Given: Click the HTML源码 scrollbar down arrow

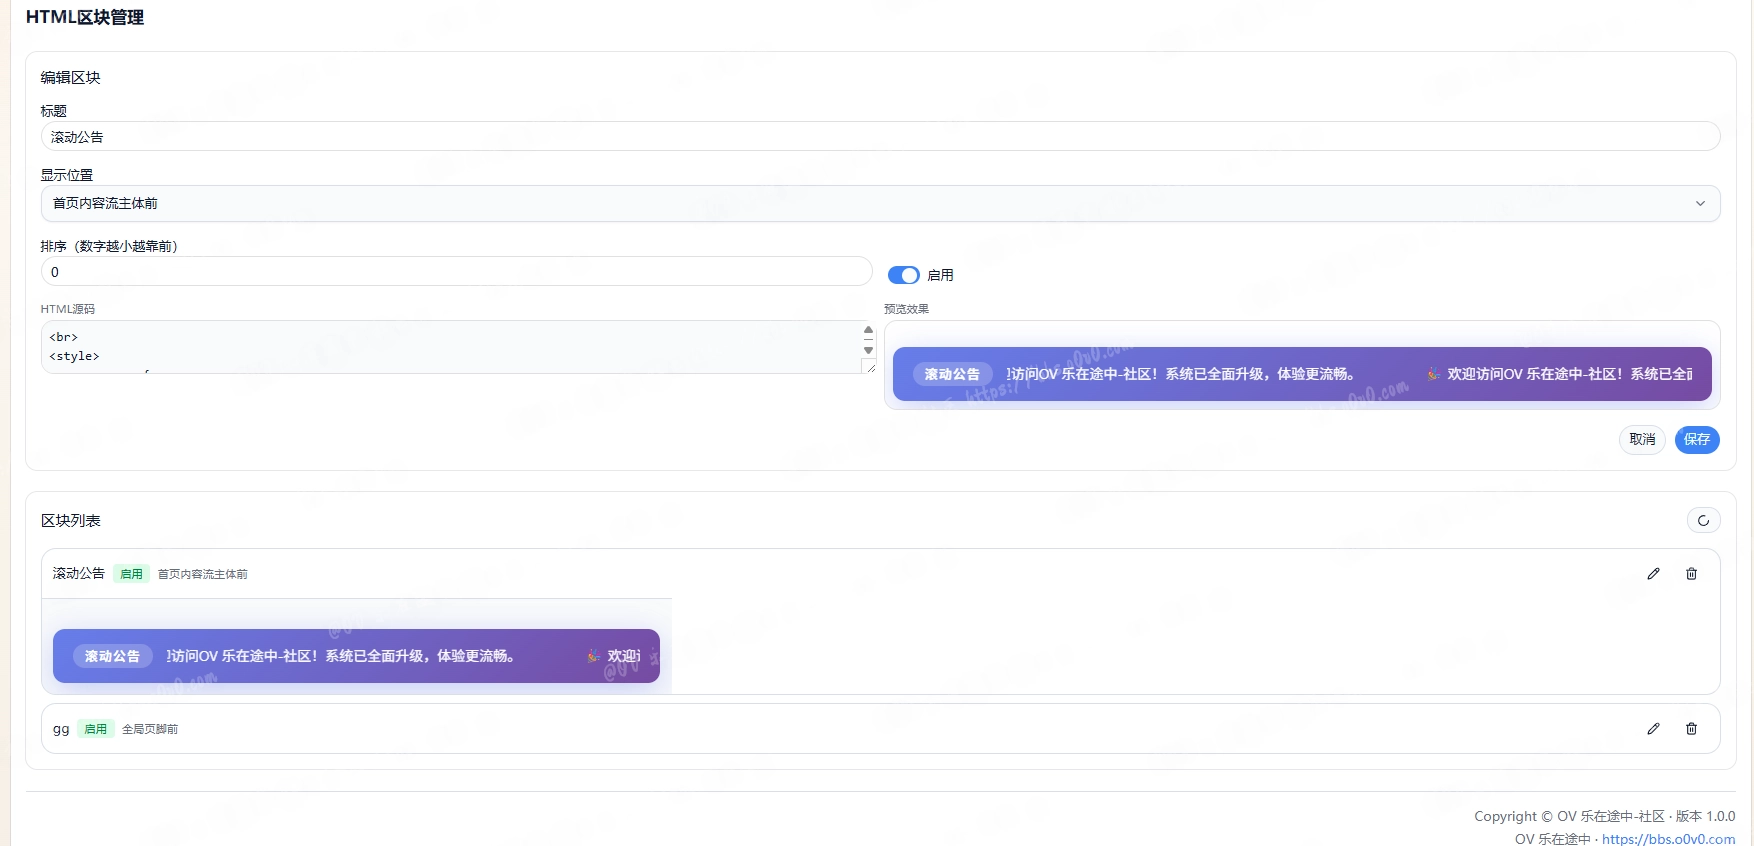Looking at the screenshot, I should point(868,350).
